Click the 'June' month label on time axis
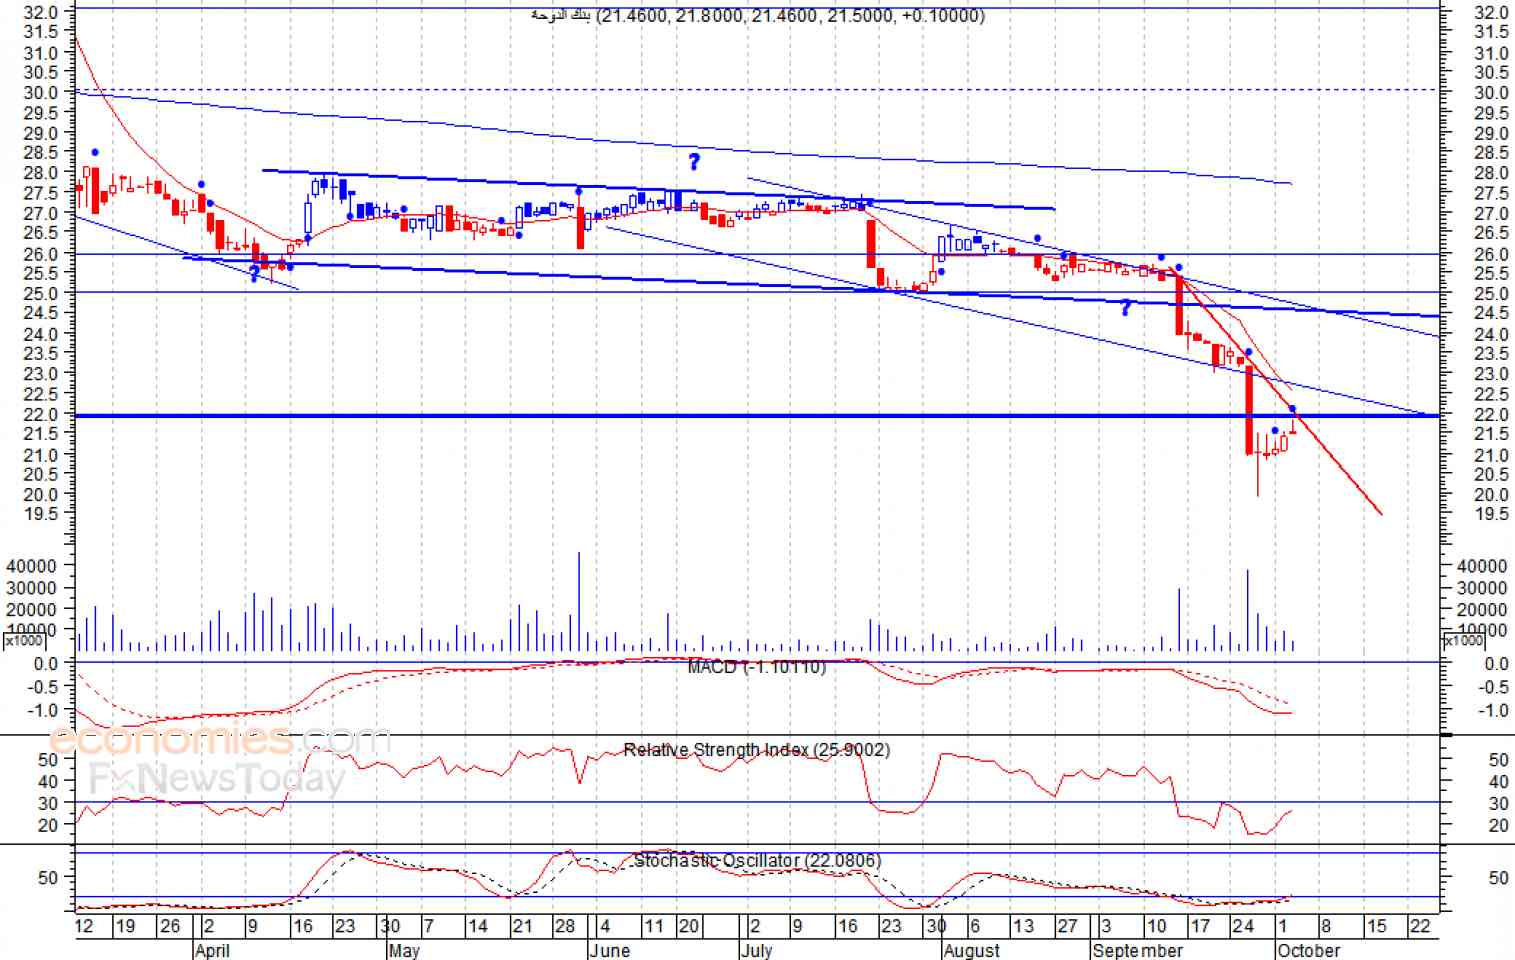Image resolution: width=1515 pixels, height=960 pixels. click(x=610, y=950)
